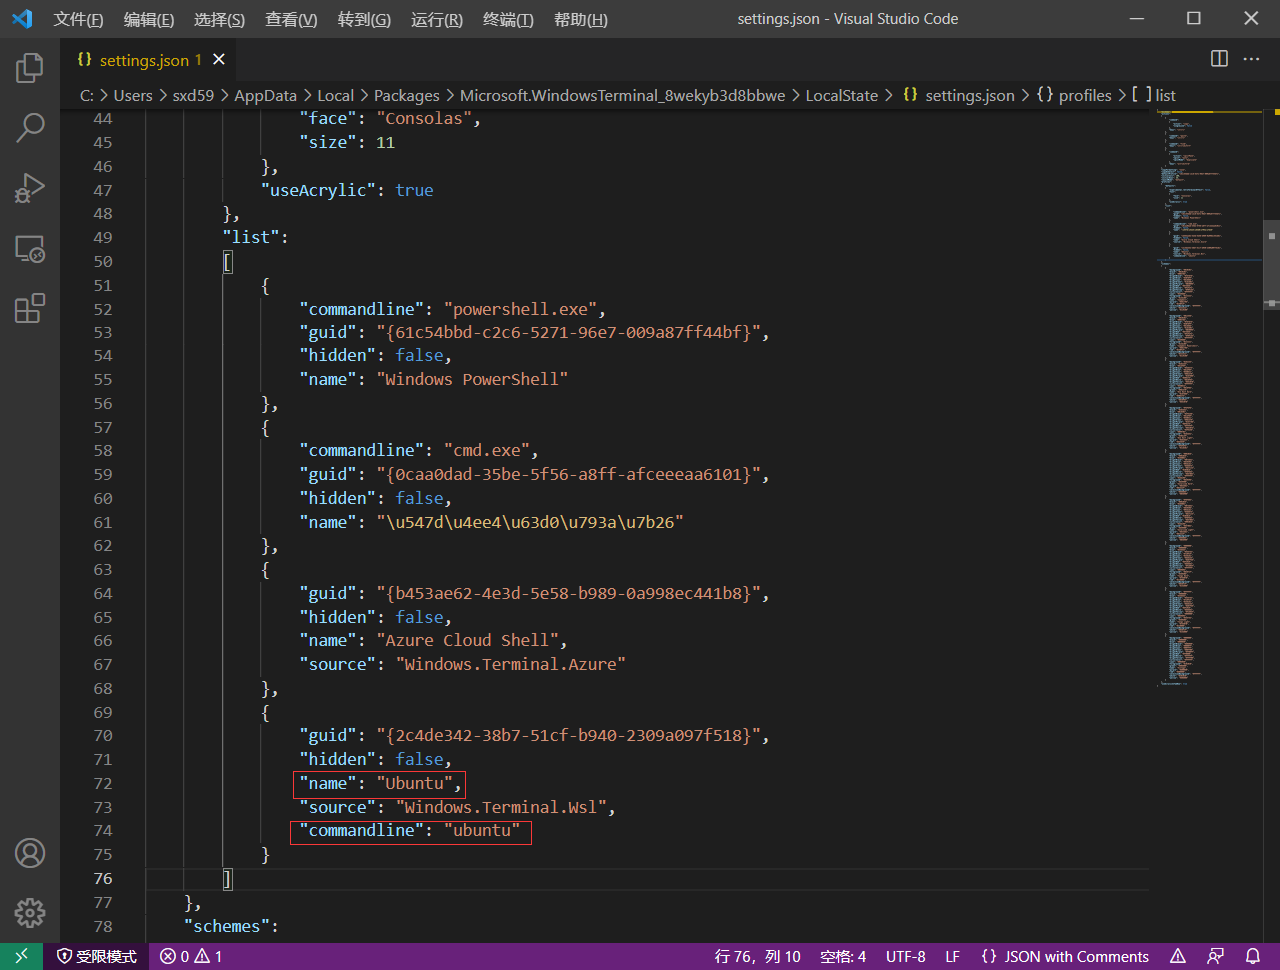1280x970 pixels.
Task: Click the warning triangle status icon
Action: 1178,957
